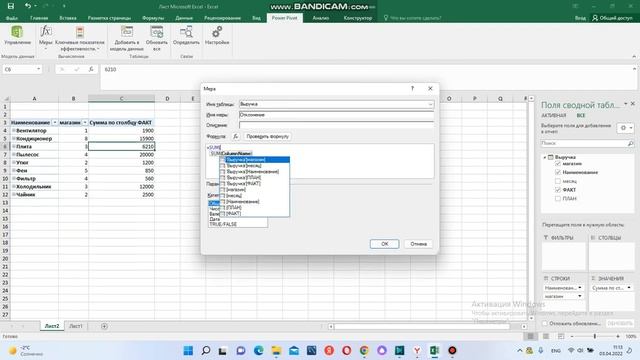This screenshot has width=640, height=360.
Task: Open Наименование column filter dropdown
Action: point(55,122)
